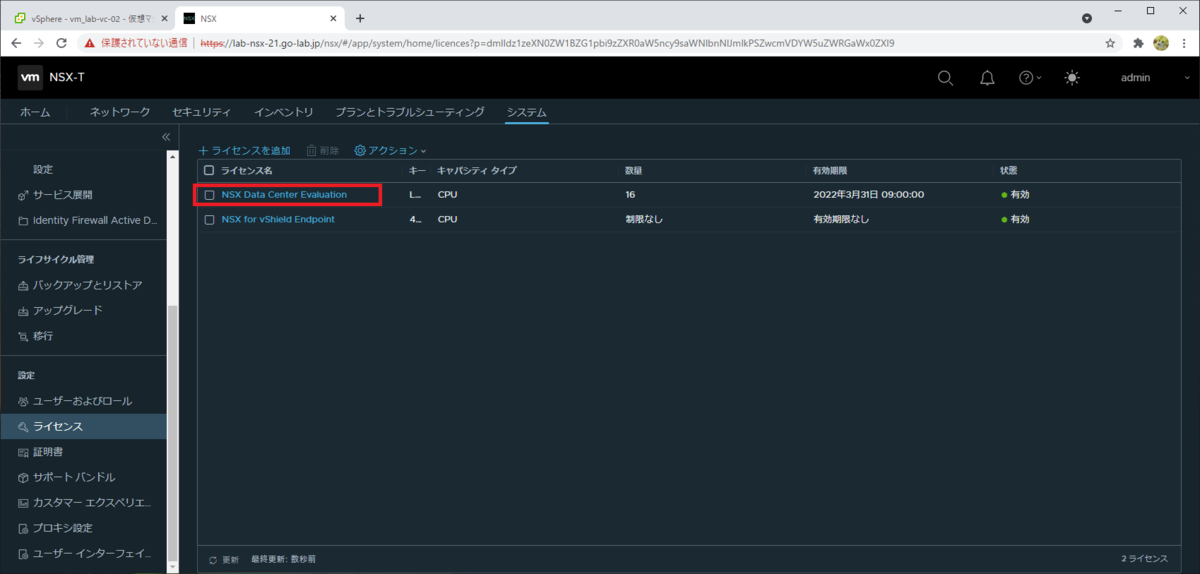
Task: Click the 2022年3月31日 09:00:00 expiry cell
Action: pos(869,195)
